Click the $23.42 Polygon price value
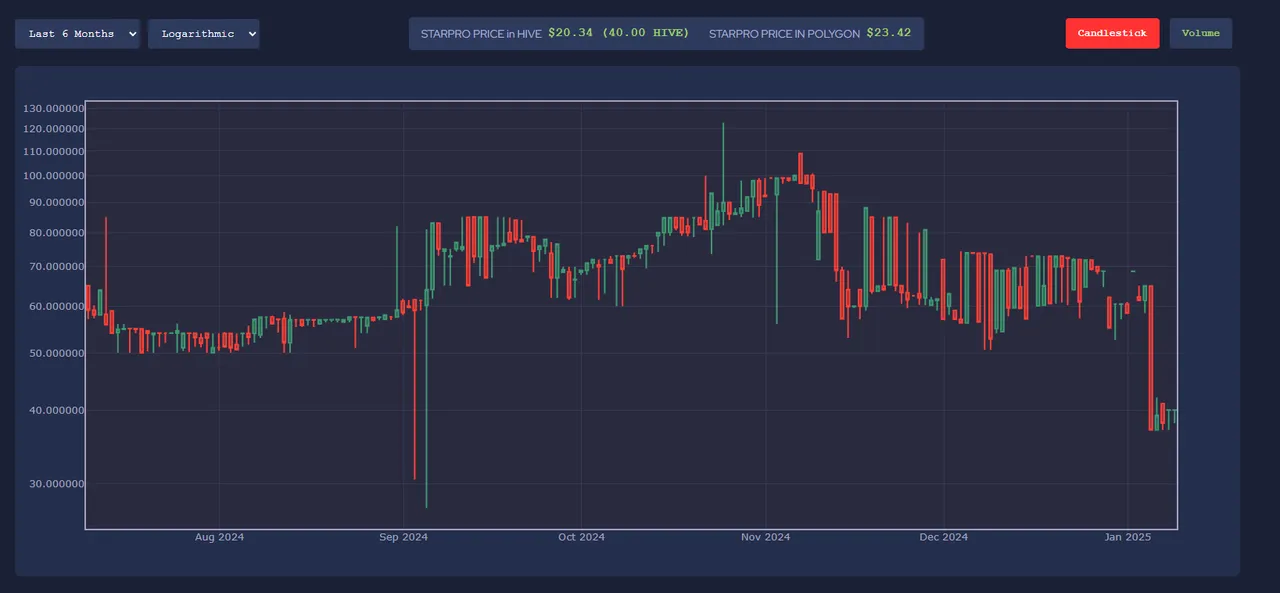 coord(889,33)
